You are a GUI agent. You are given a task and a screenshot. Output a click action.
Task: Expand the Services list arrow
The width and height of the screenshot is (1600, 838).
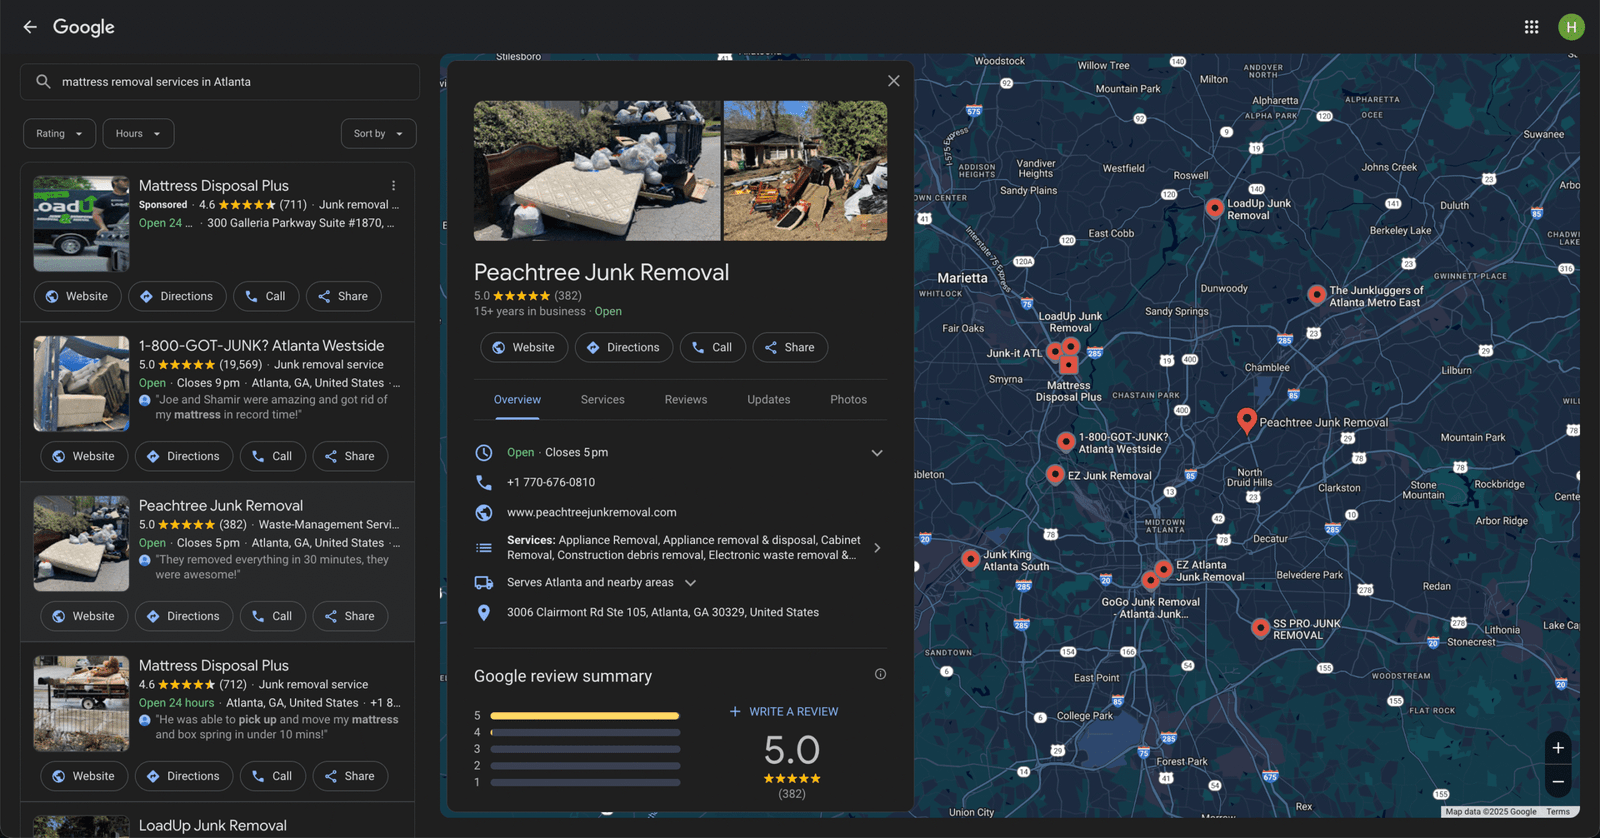click(x=877, y=548)
